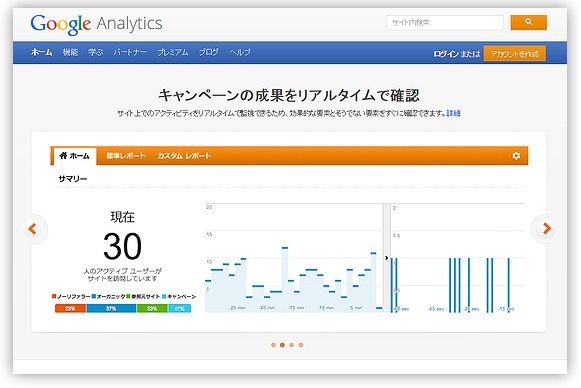This screenshot has height=388, width=581.
Task: Follow the 詳細 link under the headline
Action: (x=454, y=113)
